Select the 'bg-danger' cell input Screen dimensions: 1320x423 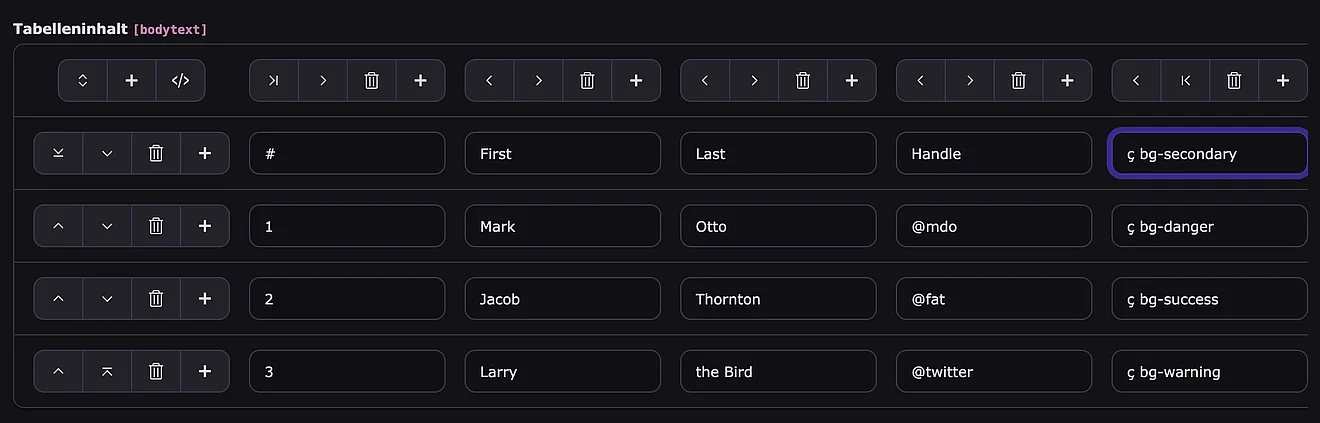1209,226
